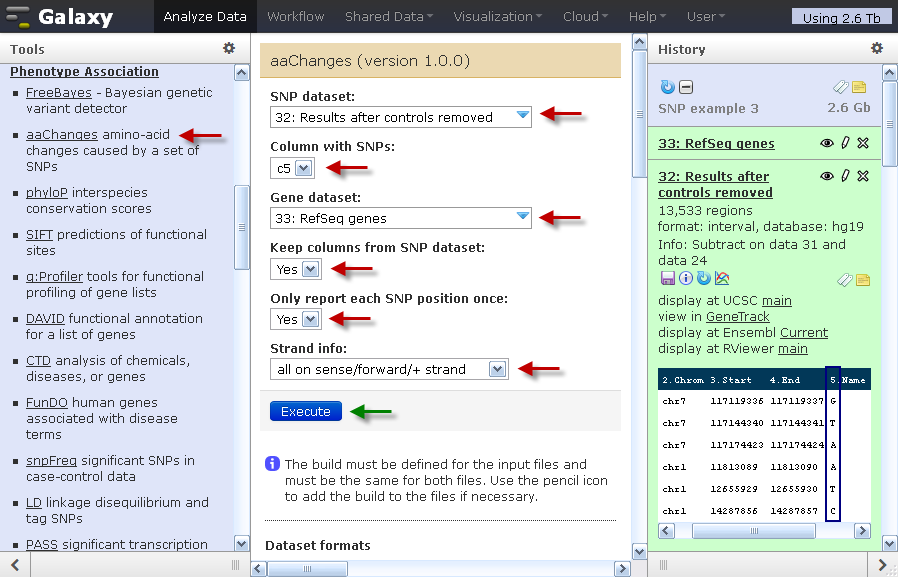Visualize dataset 32 with the chart icon

(x=722, y=278)
